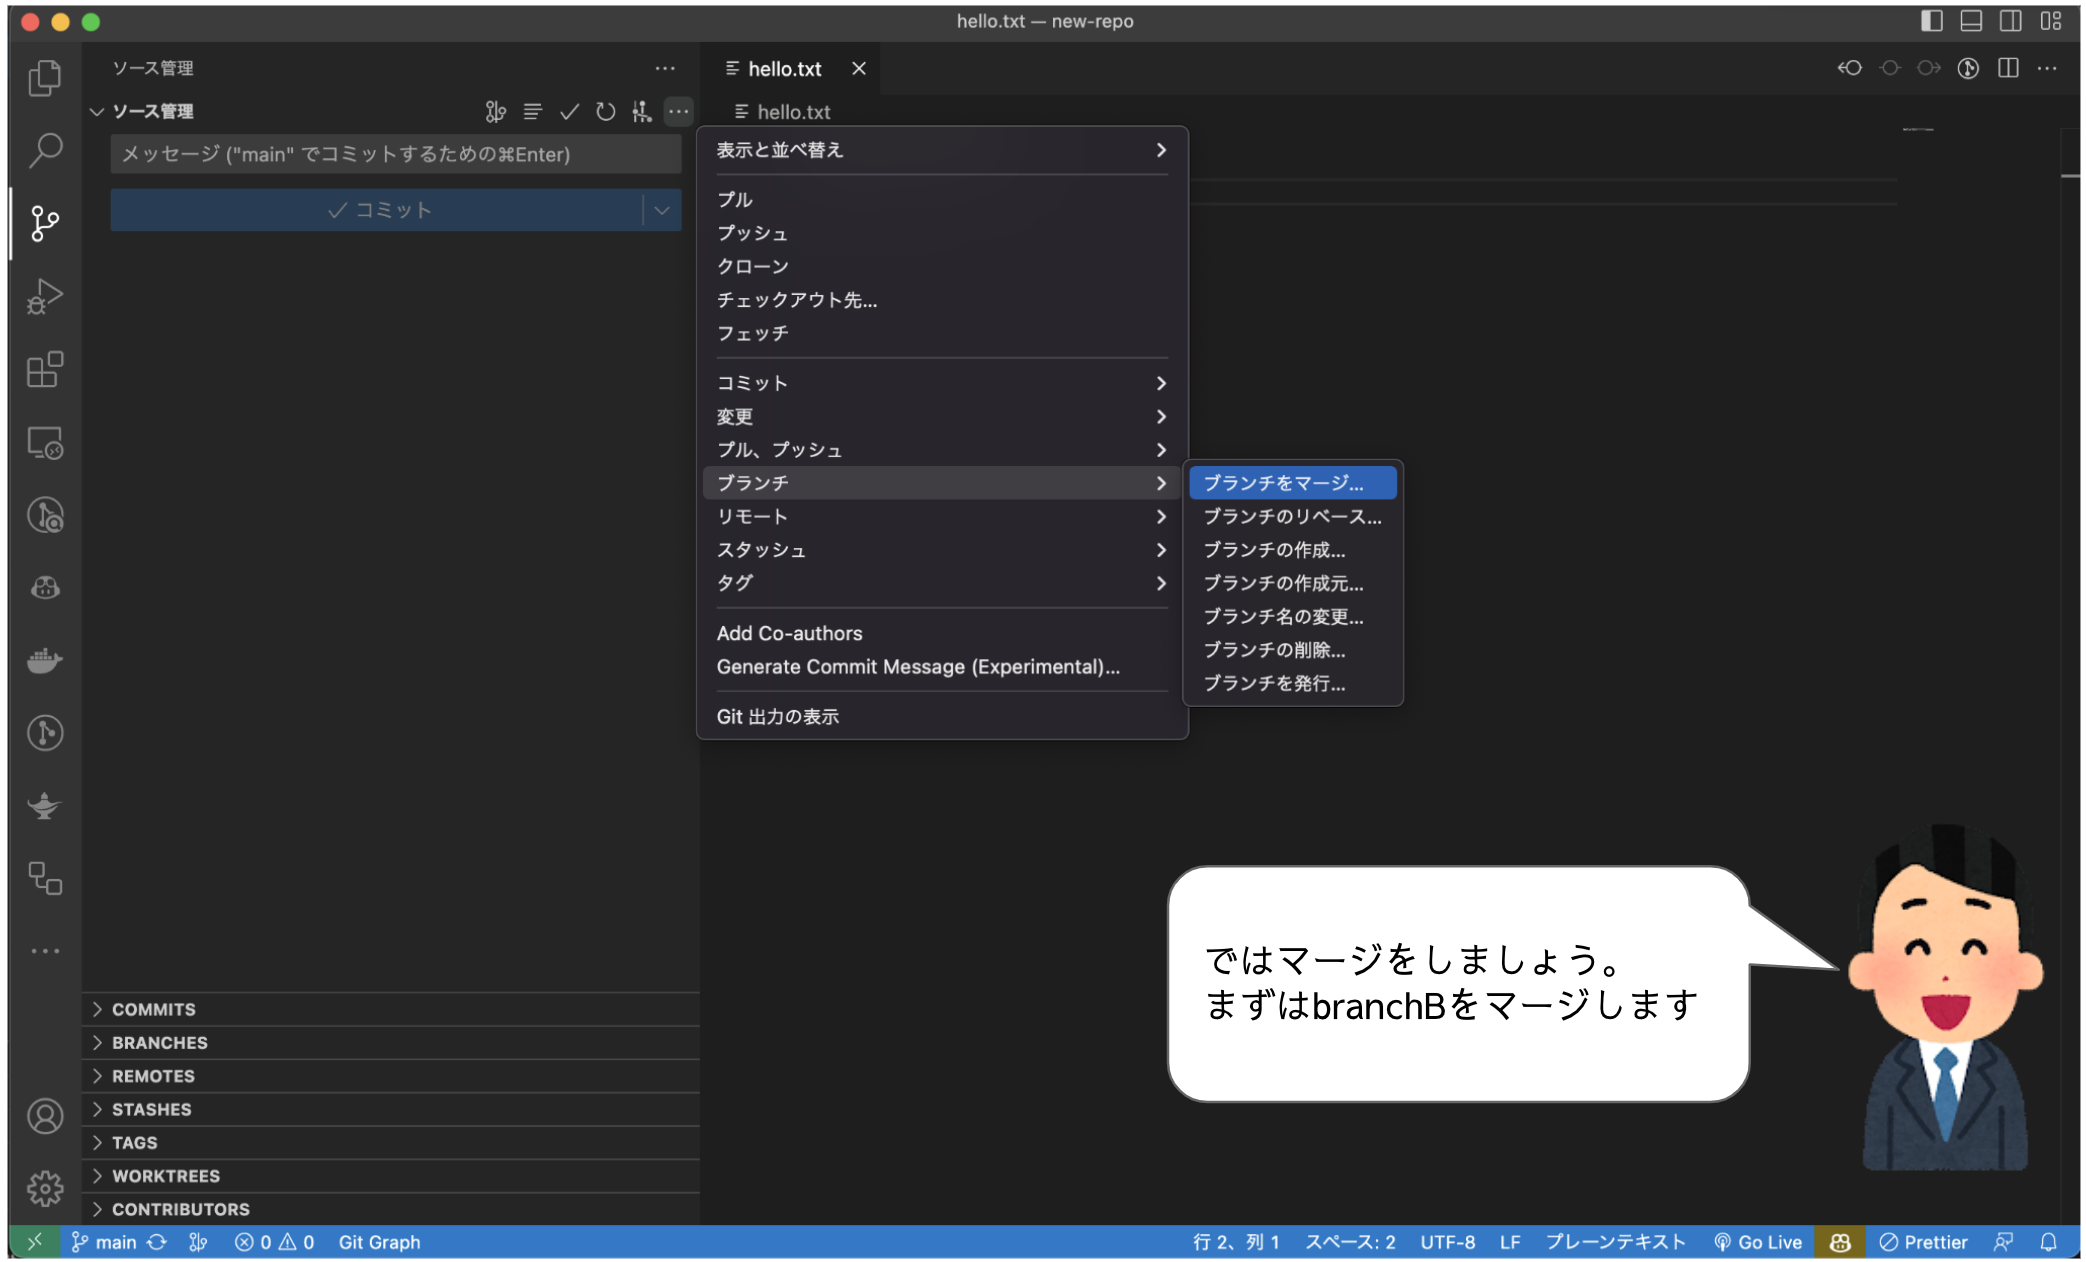This screenshot has width=2086, height=1262.
Task: Click Git Graph in the status bar
Action: pos(380,1242)
